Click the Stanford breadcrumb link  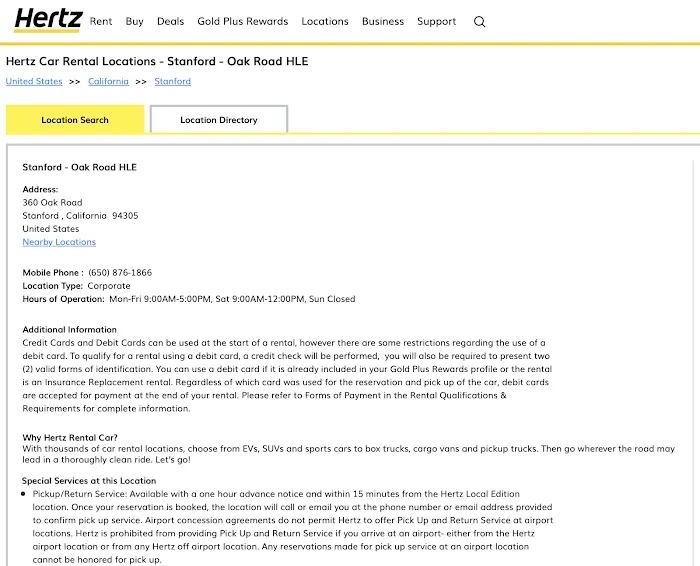point(172,82)
